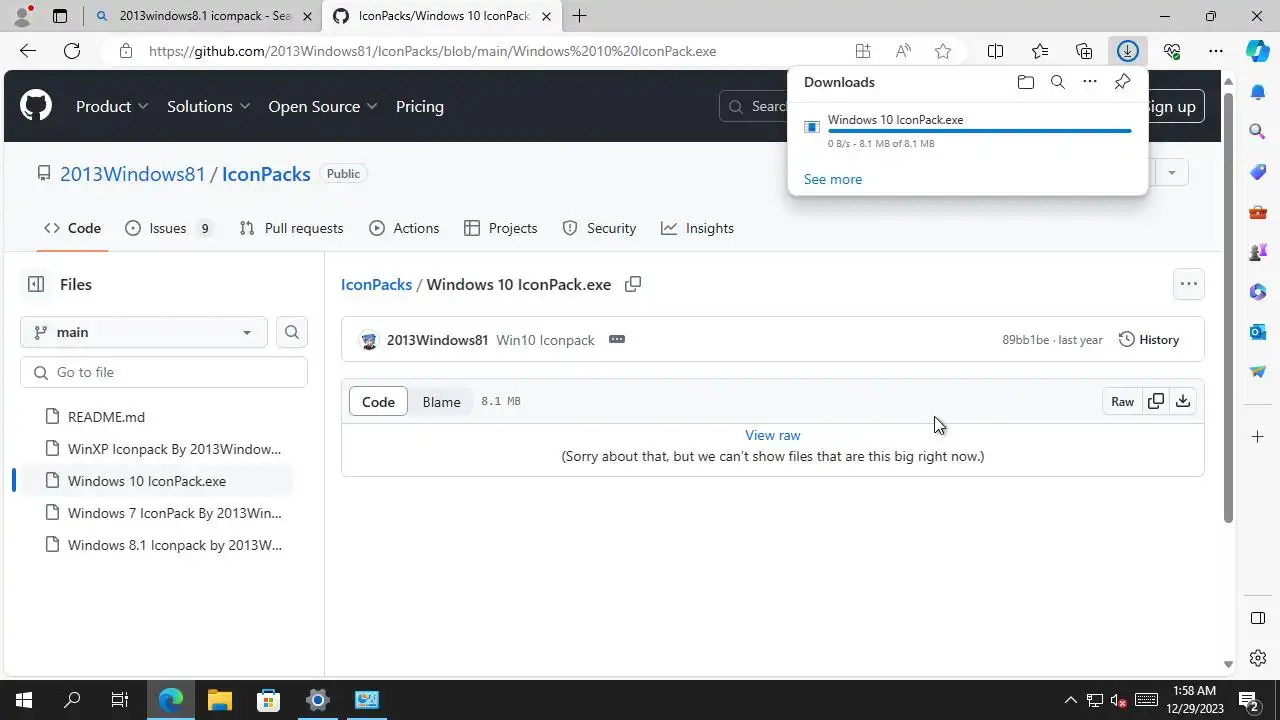Click the Downloads toolbar icon in Edge
Screen dimensions: 1280x720
tap(1128, 51)
